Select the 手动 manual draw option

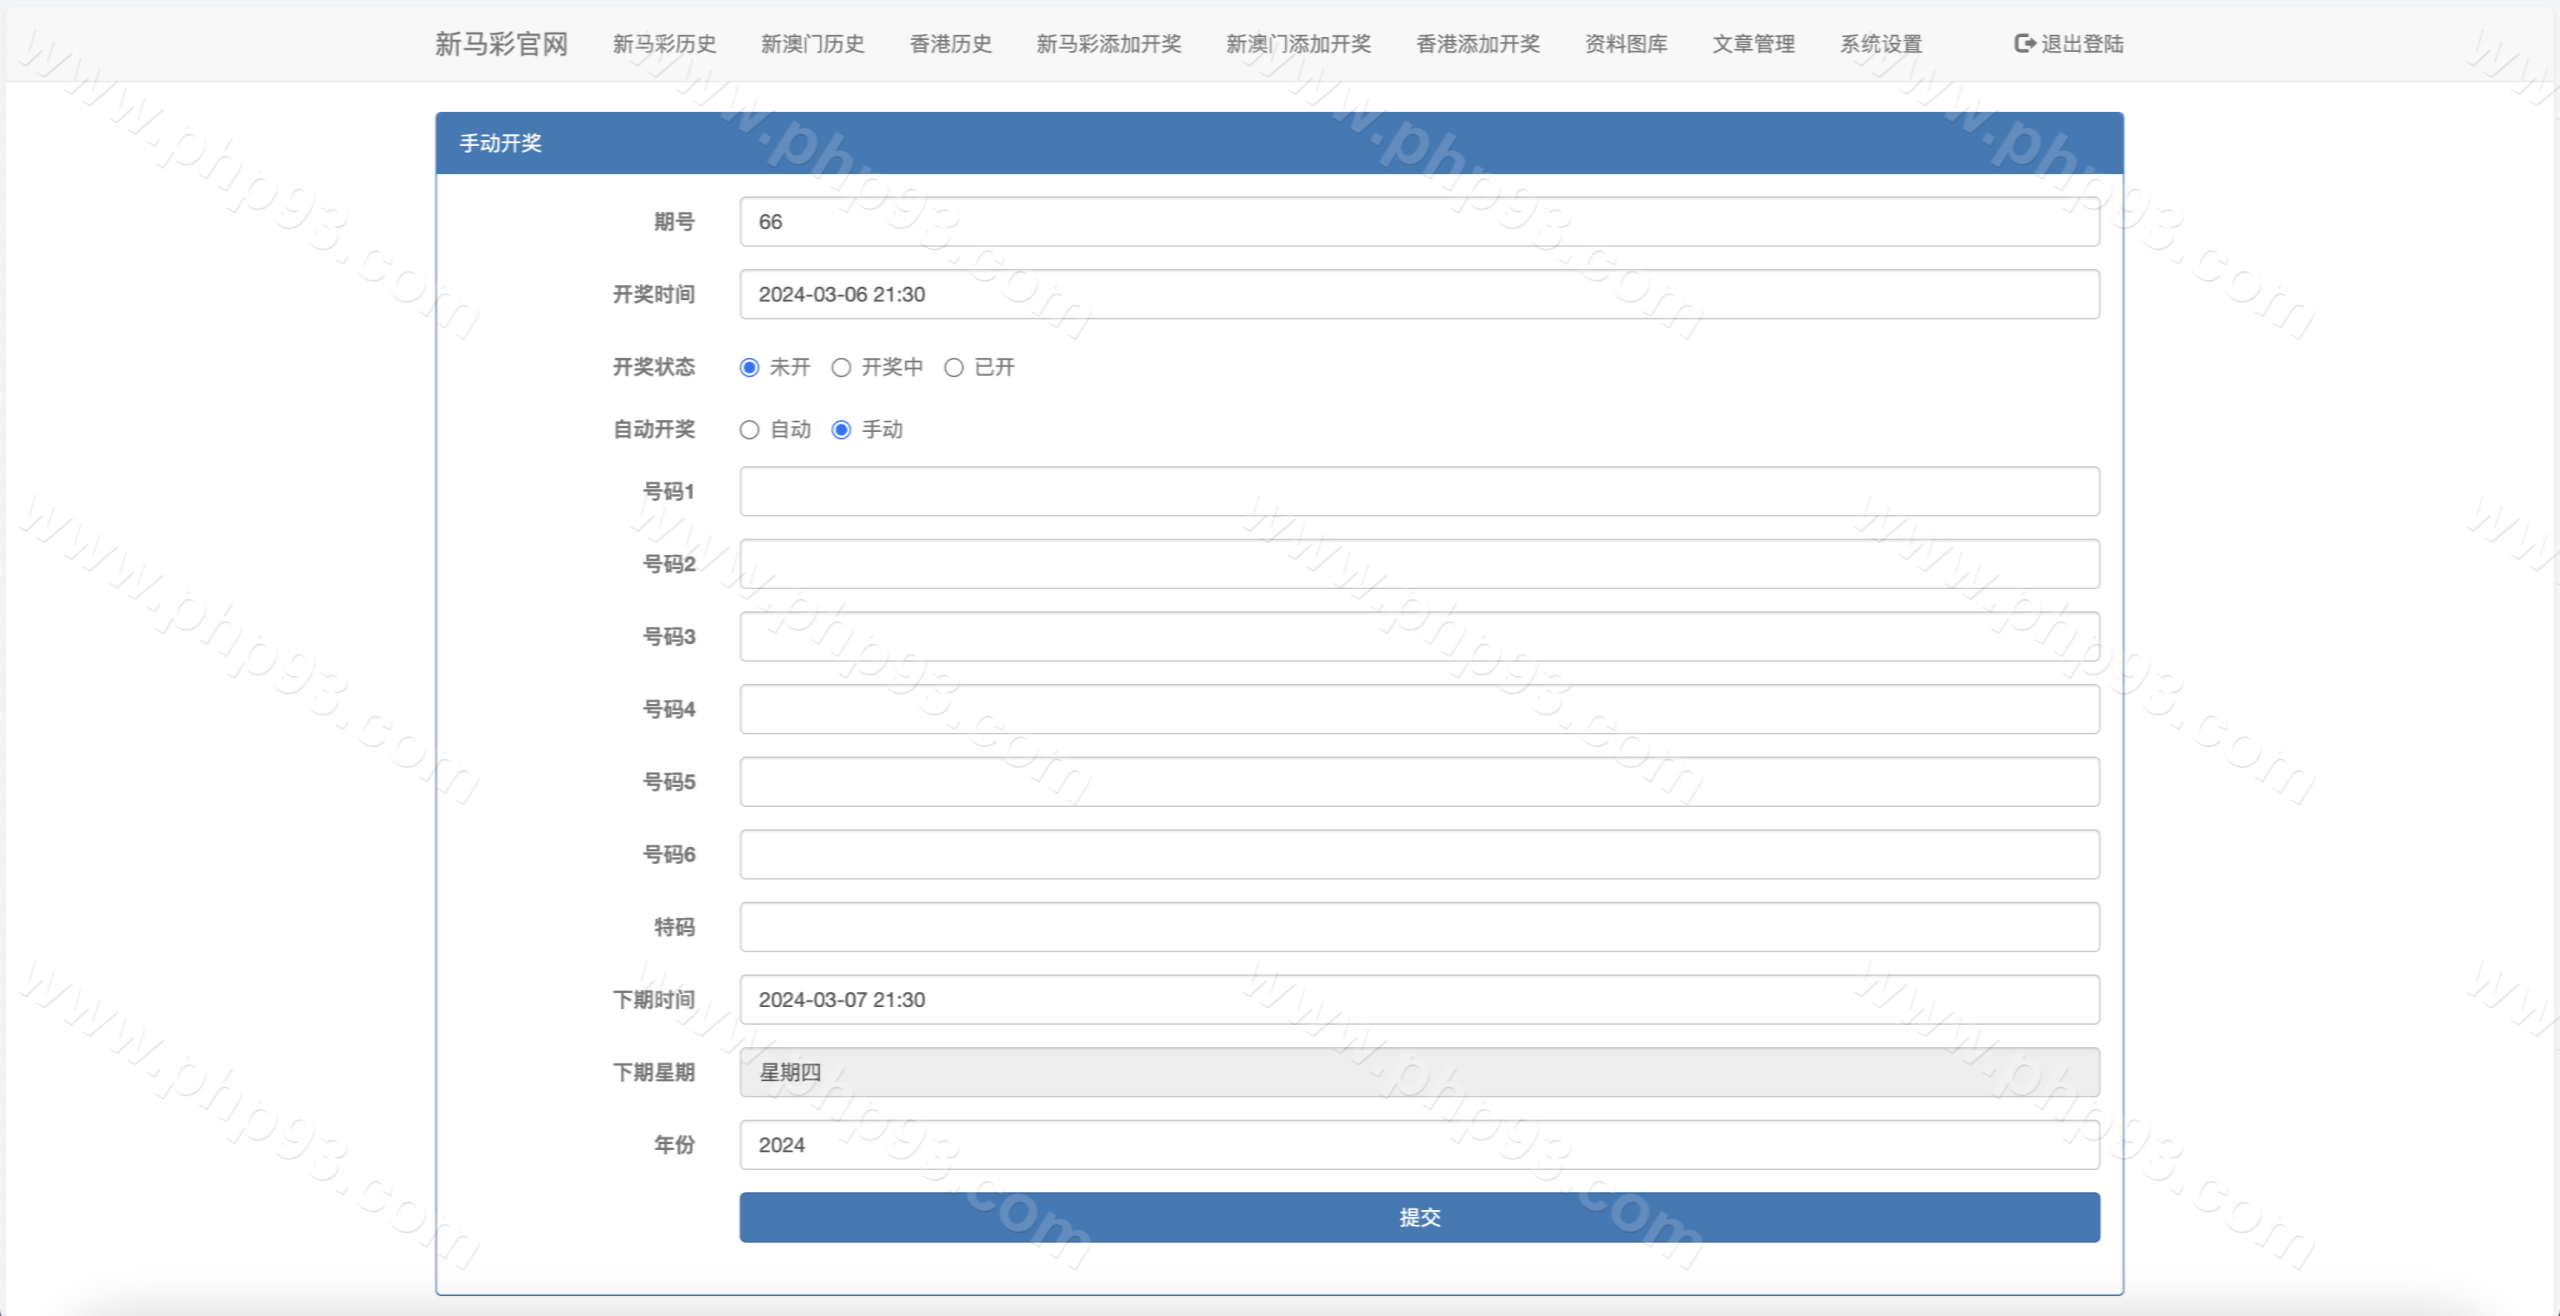click(x=841, y=430)
